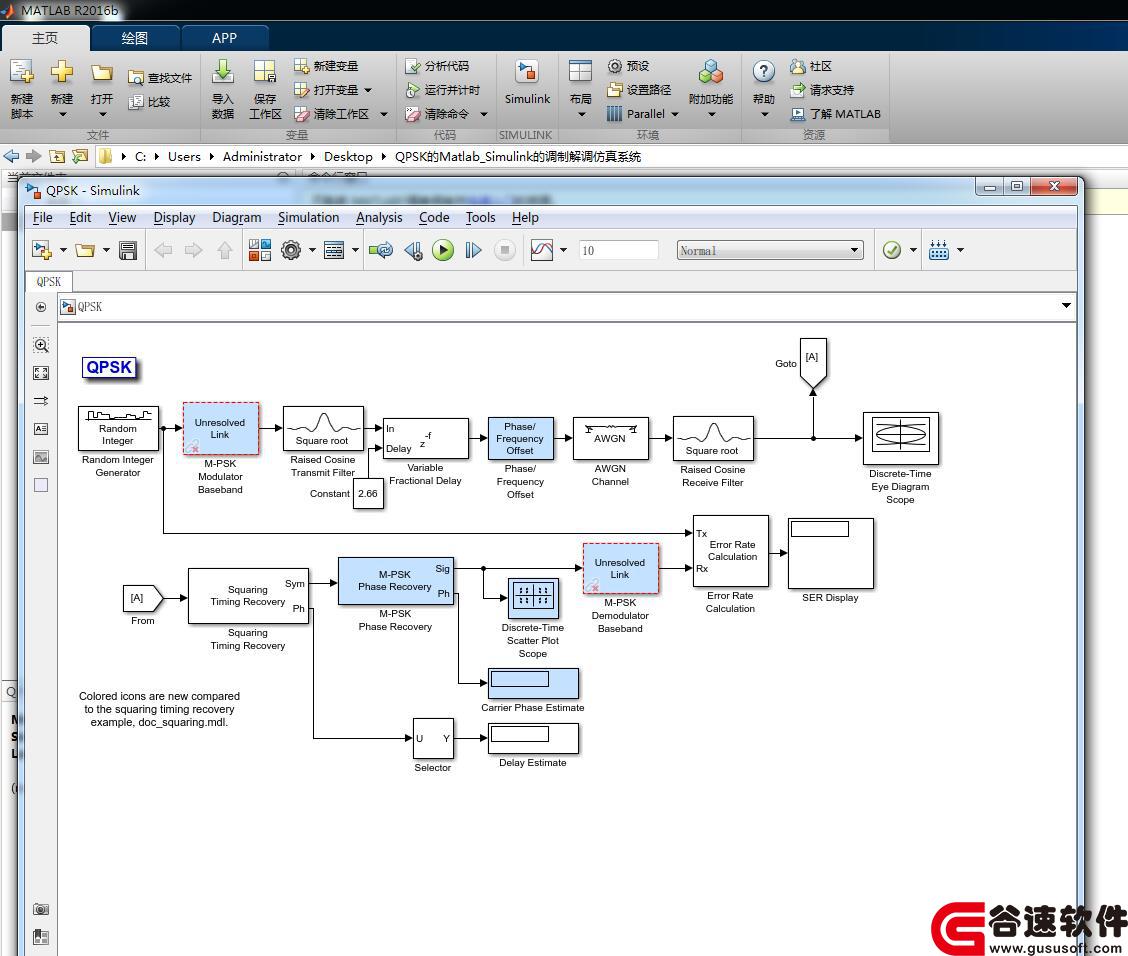Go up one folder in MATLAB address bar
Viewport: 1128px width, 956px height.
57,156
